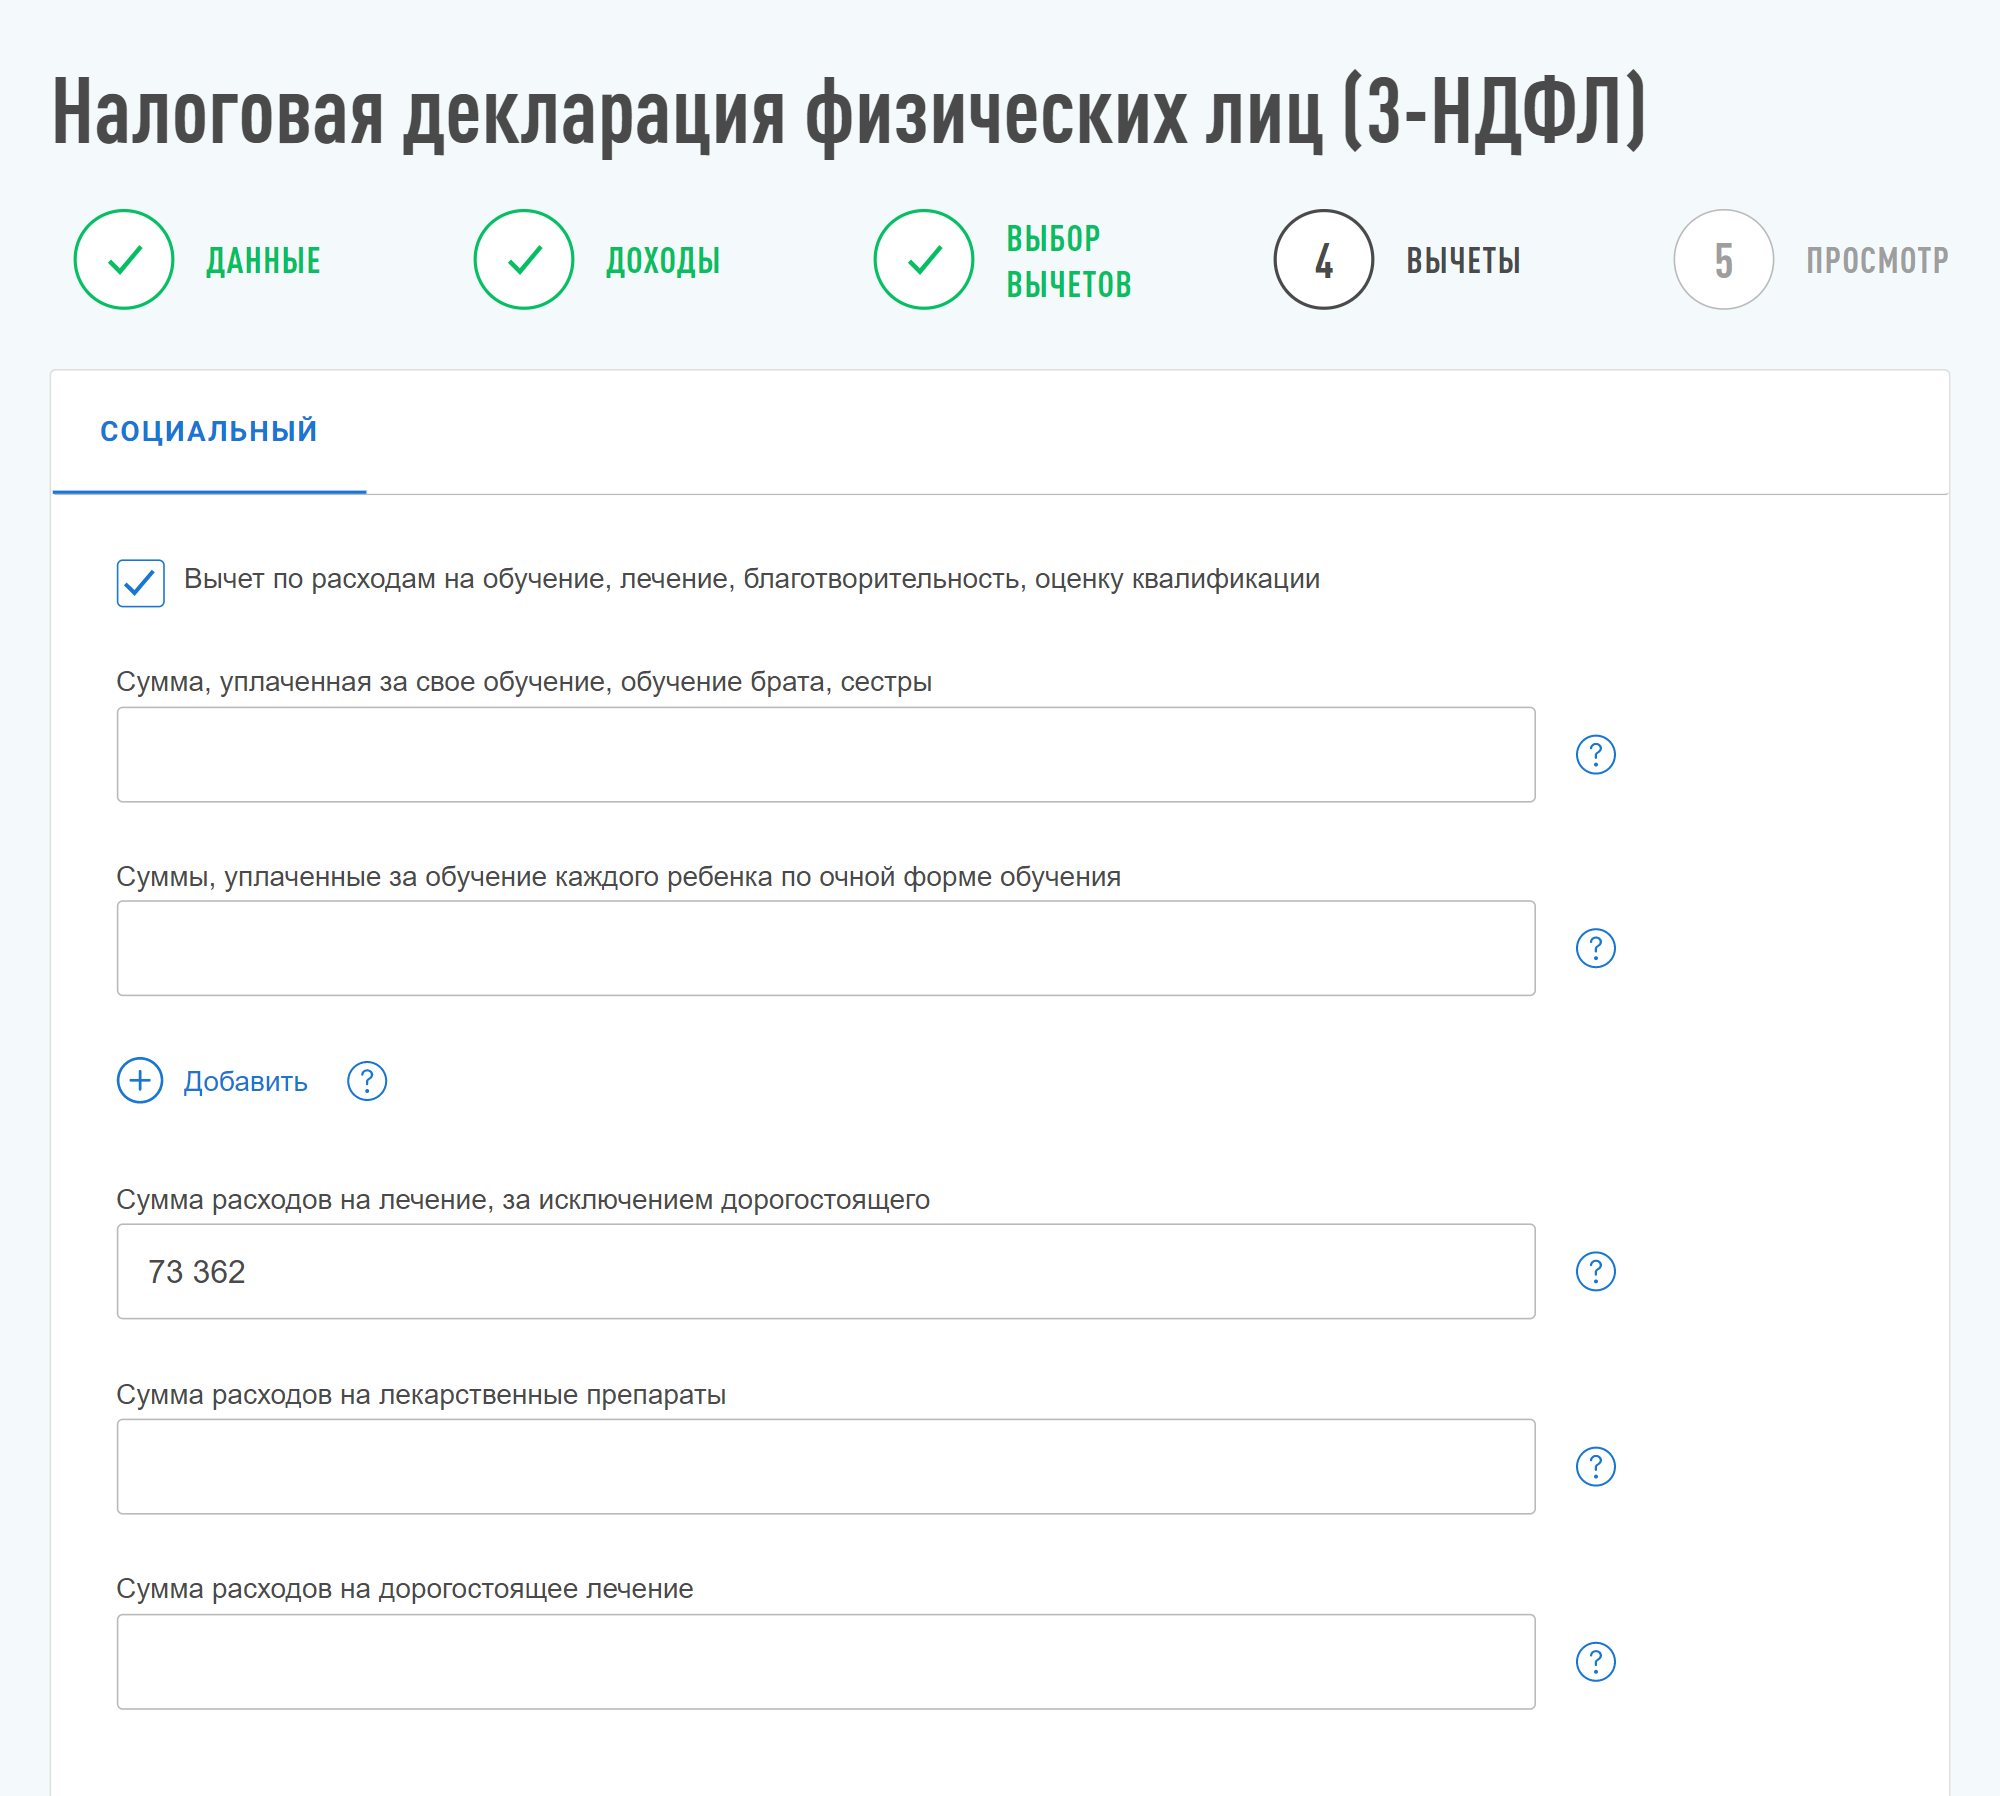Open help for children's full-time education sums field
This screenshot has width=2000, height=1796.
pos(1596,948)
